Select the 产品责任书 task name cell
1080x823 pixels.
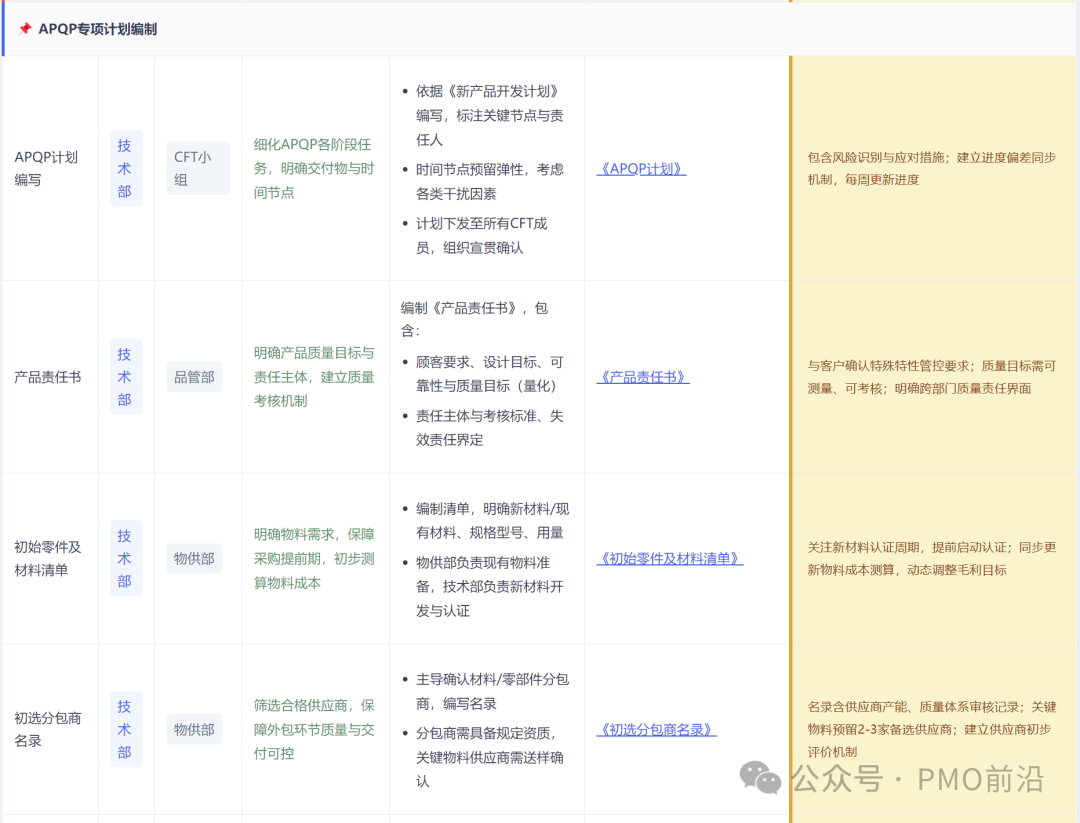(x=46, y=376)
